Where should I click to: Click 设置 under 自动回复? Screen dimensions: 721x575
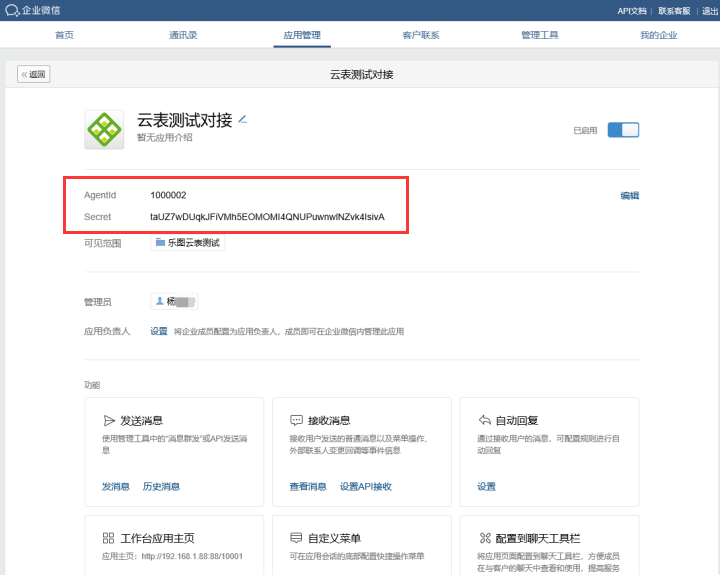click(x=486, y=487)
